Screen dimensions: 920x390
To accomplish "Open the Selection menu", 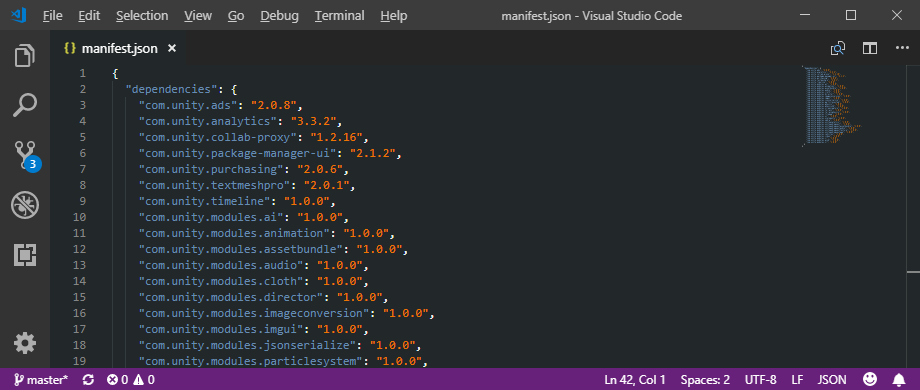I will [142, 16].
